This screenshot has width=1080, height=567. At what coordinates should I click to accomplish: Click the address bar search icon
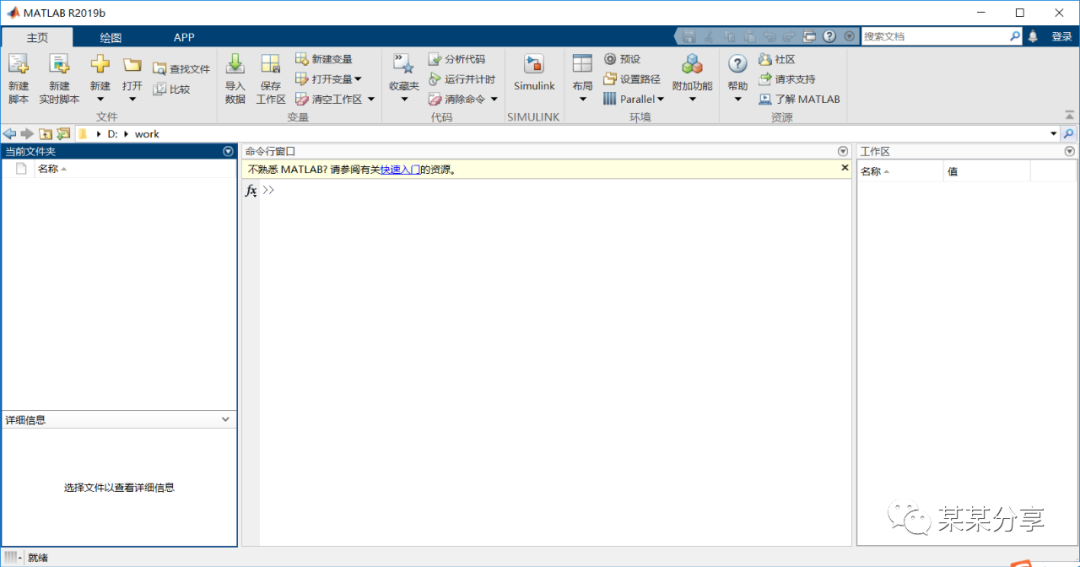(1068, 134)
